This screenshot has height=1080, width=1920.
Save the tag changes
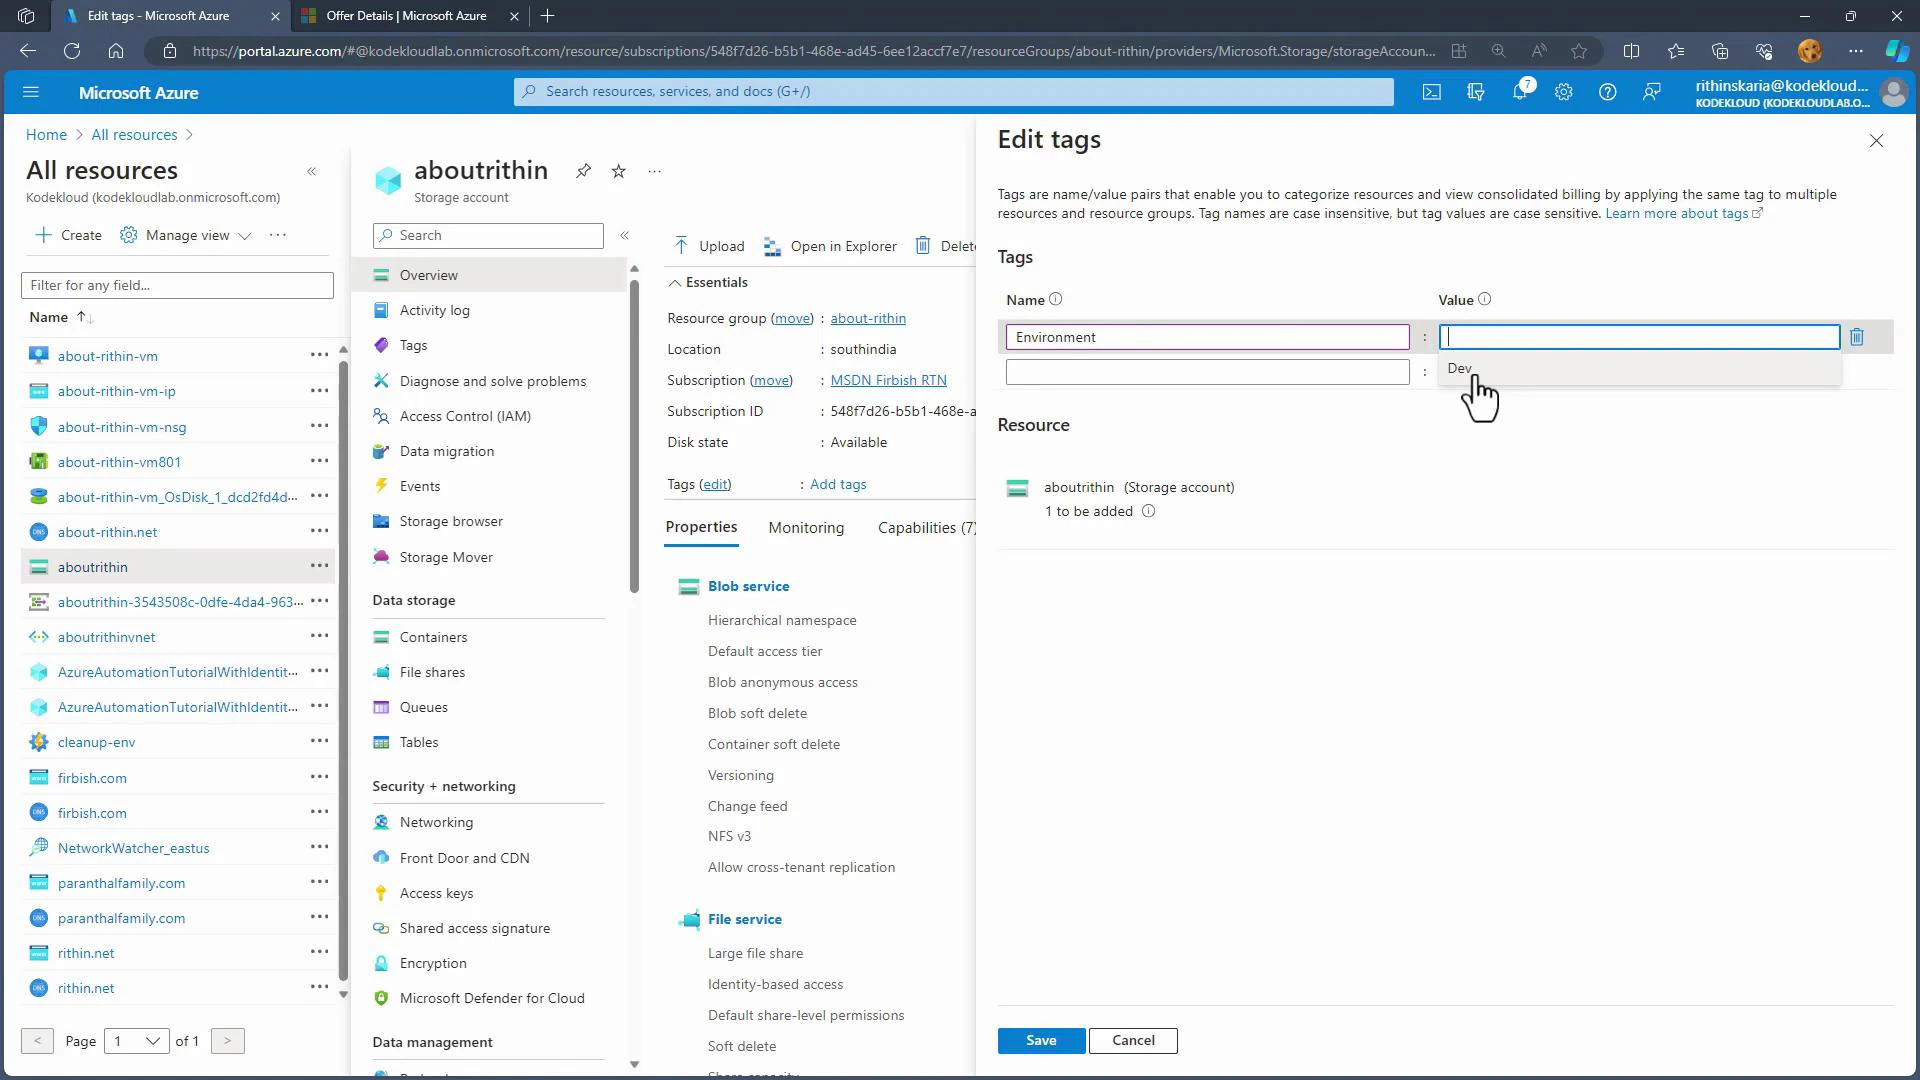pyautogui.click(x=1041, y=1040)
